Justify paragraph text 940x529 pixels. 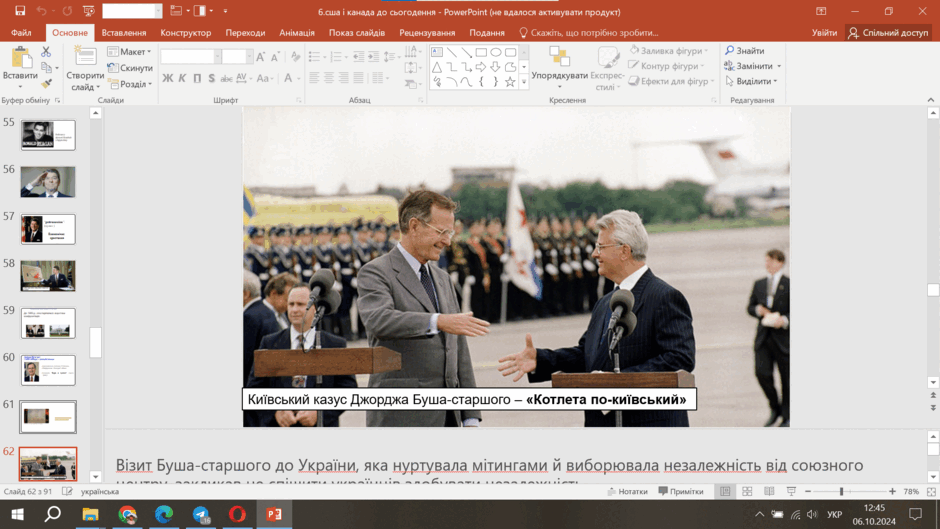point(358,77)
